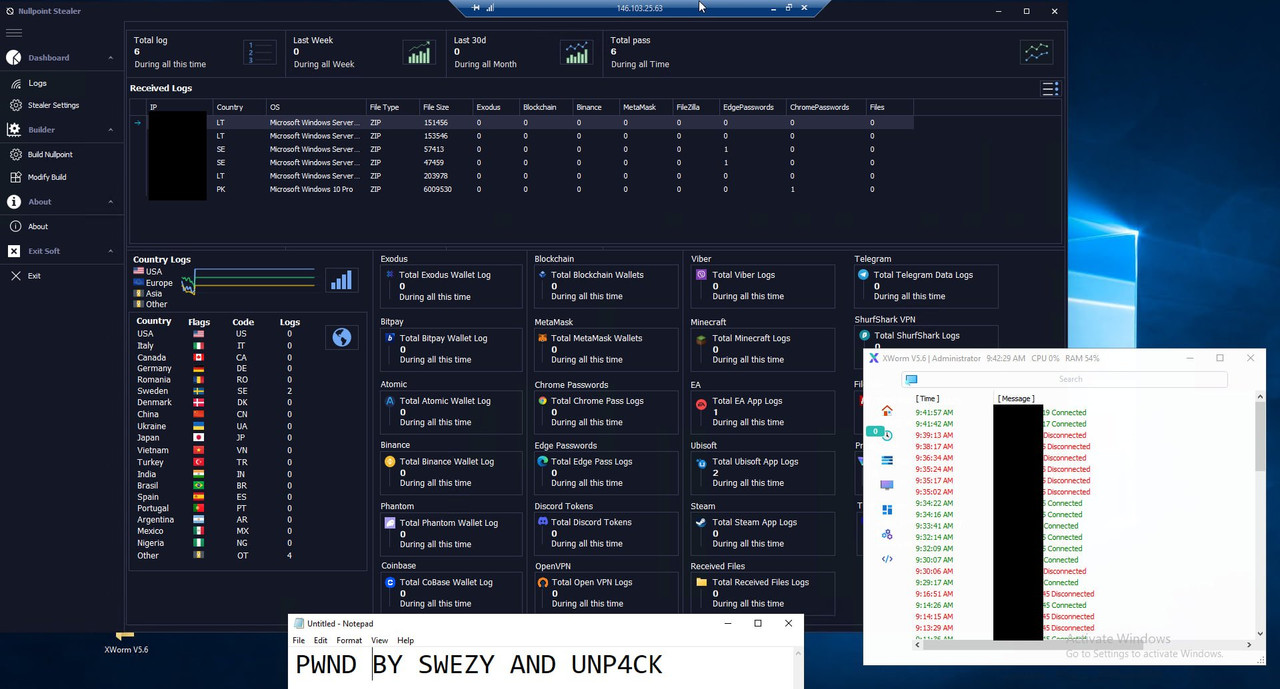Click the Minecraft logs block icon

tap(702, 338)
